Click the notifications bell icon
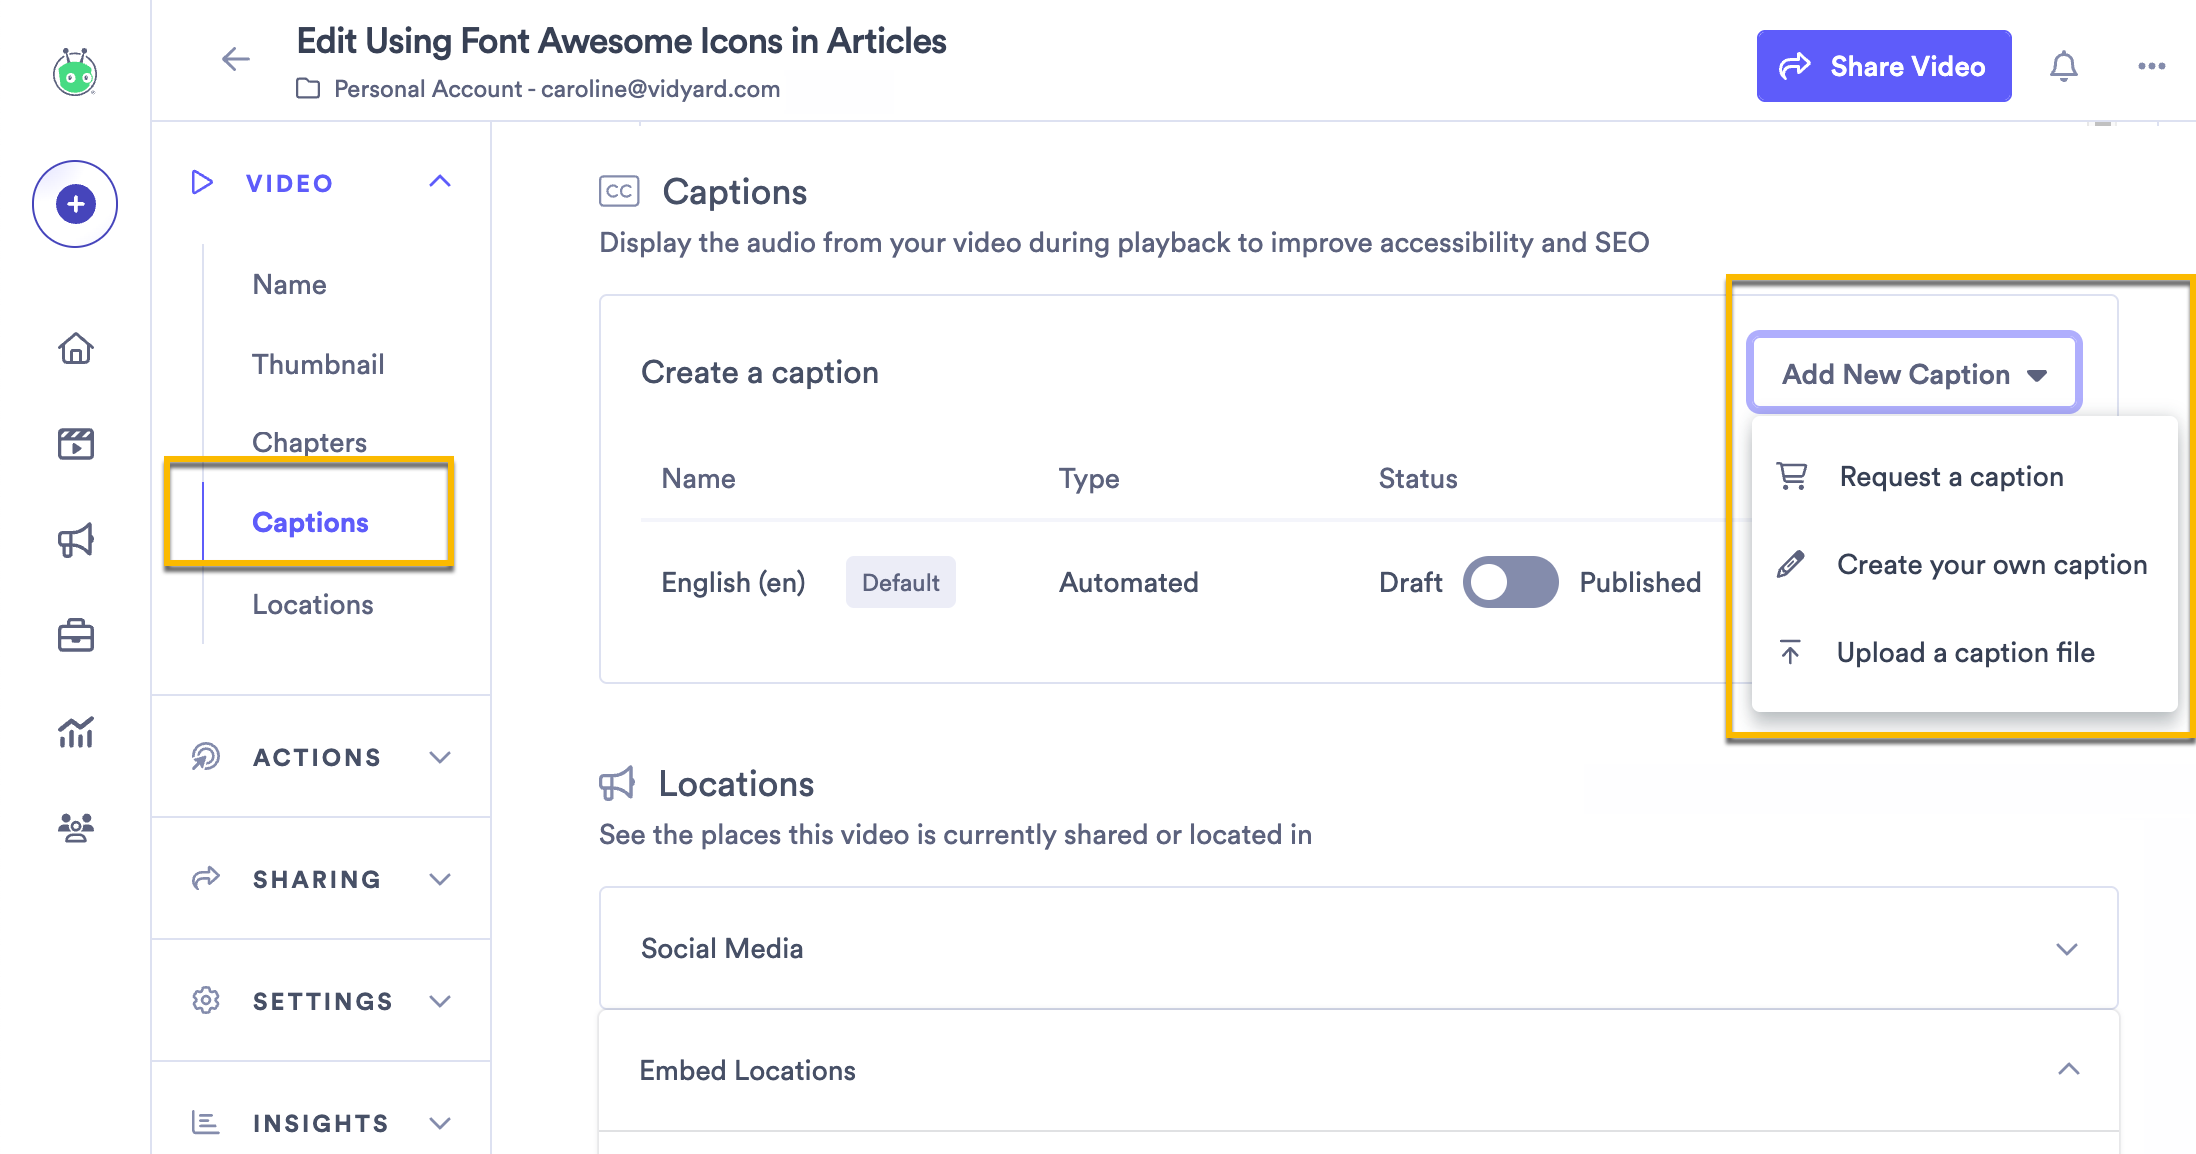The width and height of the screenshot is (2196, 1154). click(x=2064, y=66)
